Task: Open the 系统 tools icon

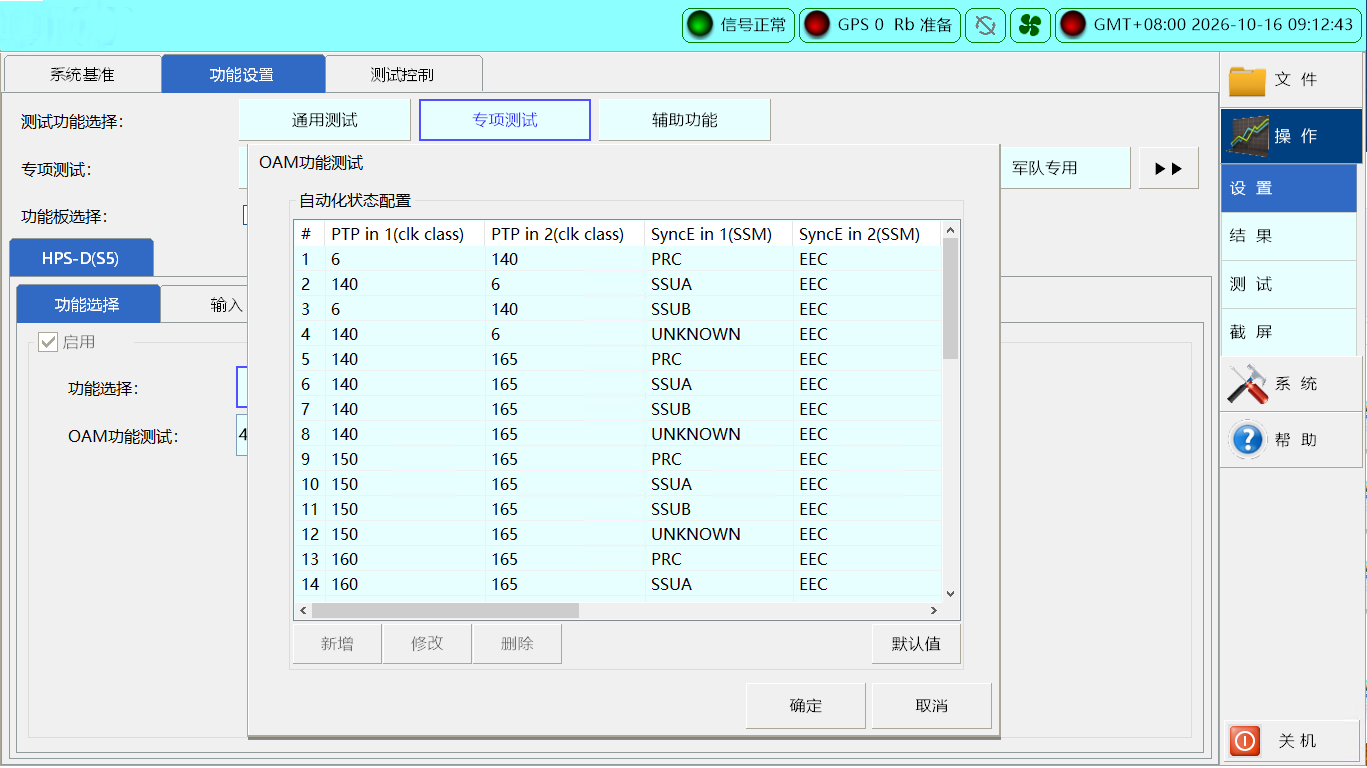Action: tap(1247, 384)
